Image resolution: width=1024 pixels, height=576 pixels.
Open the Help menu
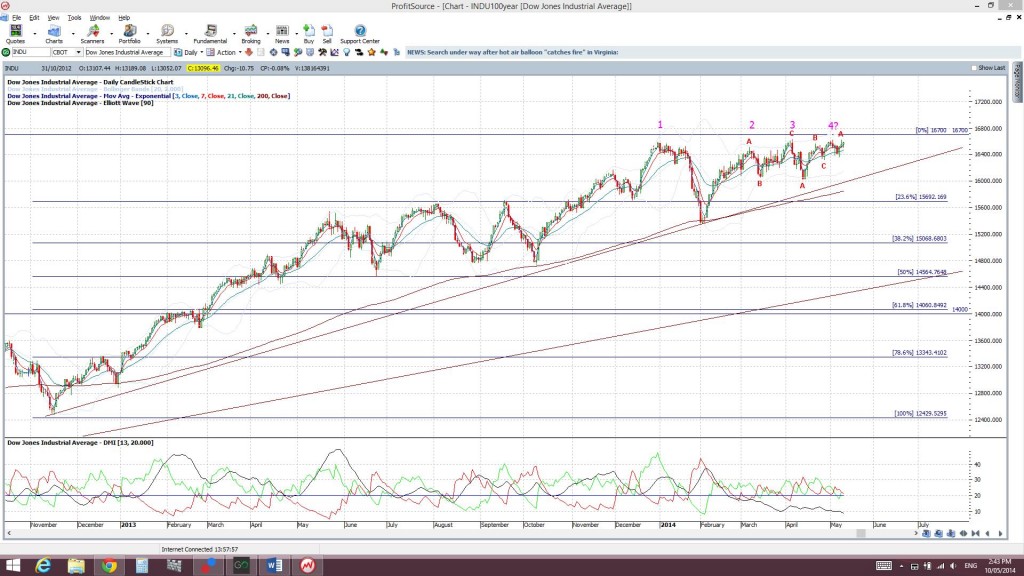click(x=124, y=18)
